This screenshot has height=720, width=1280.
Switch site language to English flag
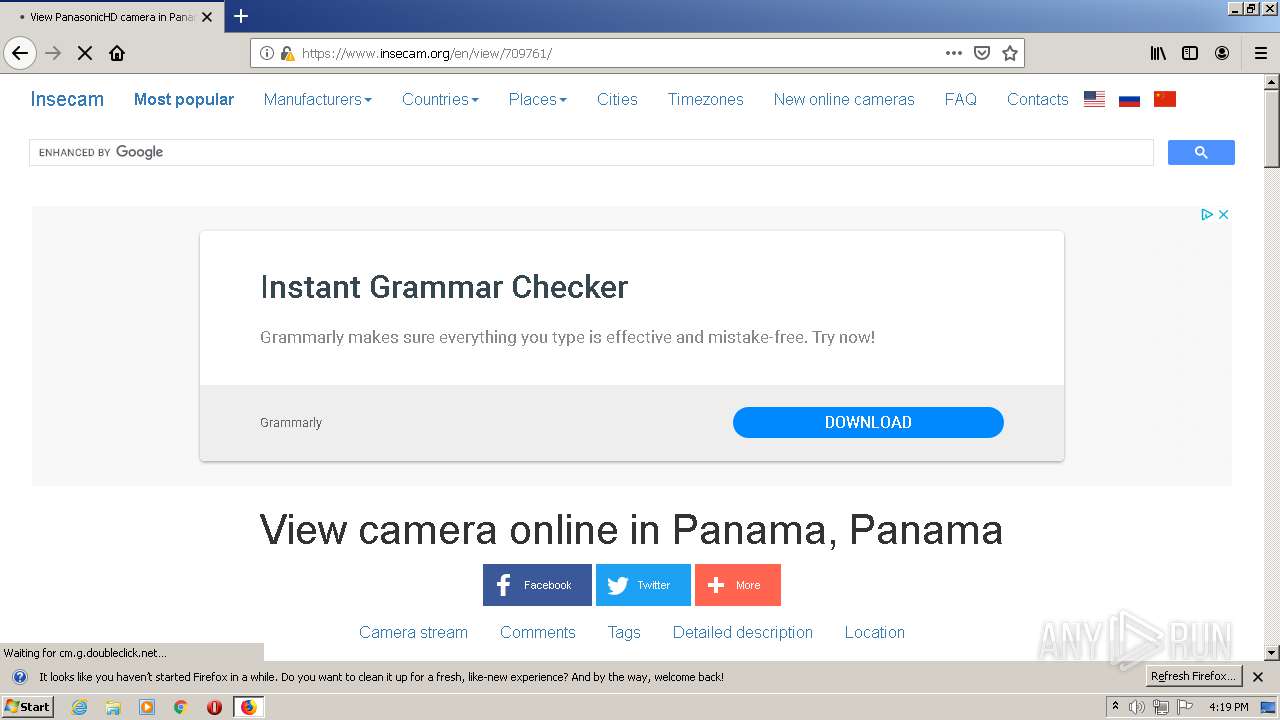(x=1095, y=99)
